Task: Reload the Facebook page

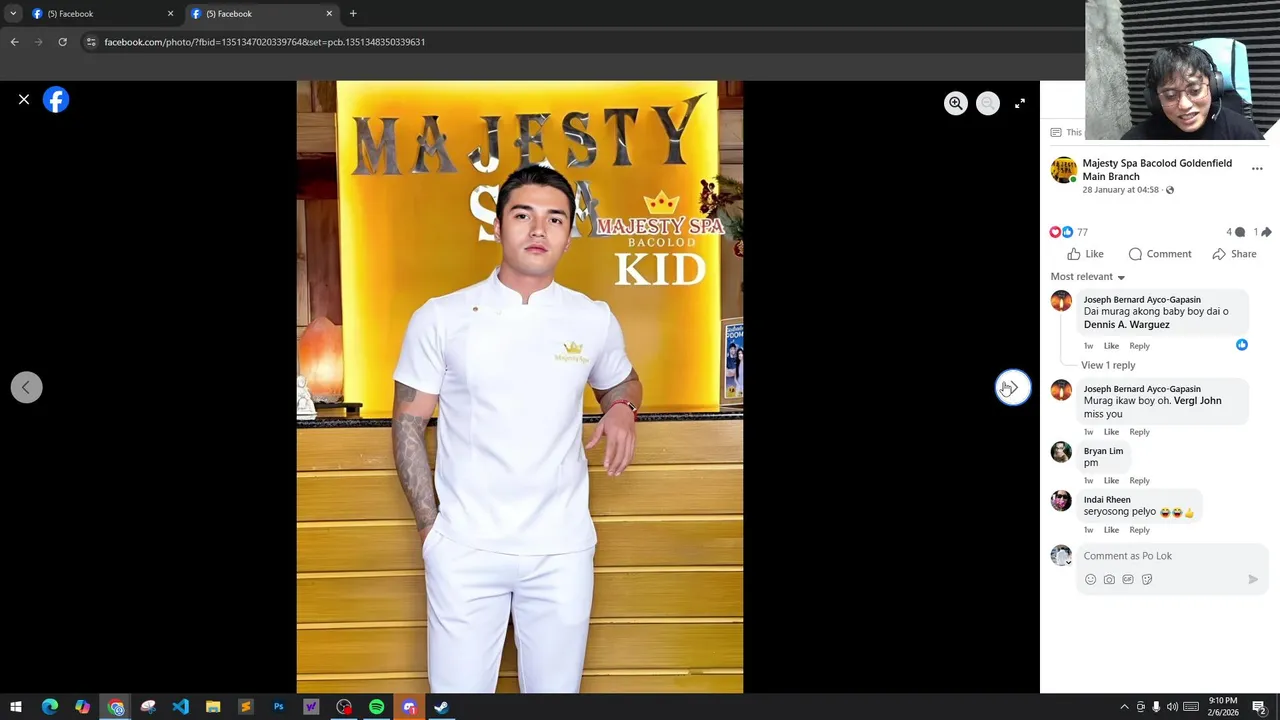Action: [x=62, y=42]
